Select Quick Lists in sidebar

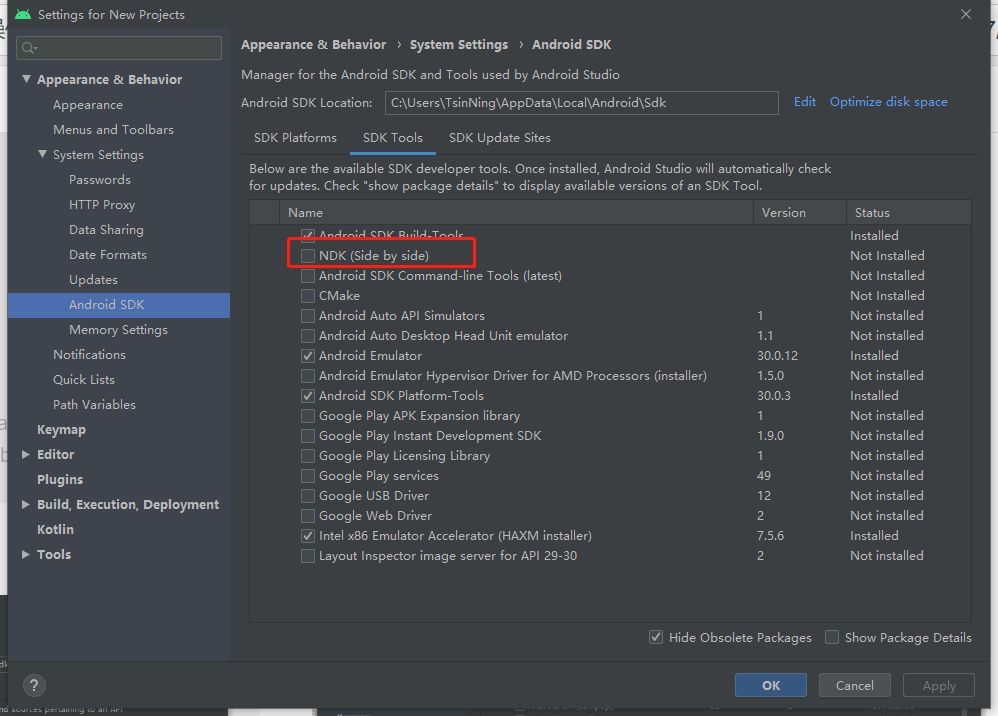(83, 380)
